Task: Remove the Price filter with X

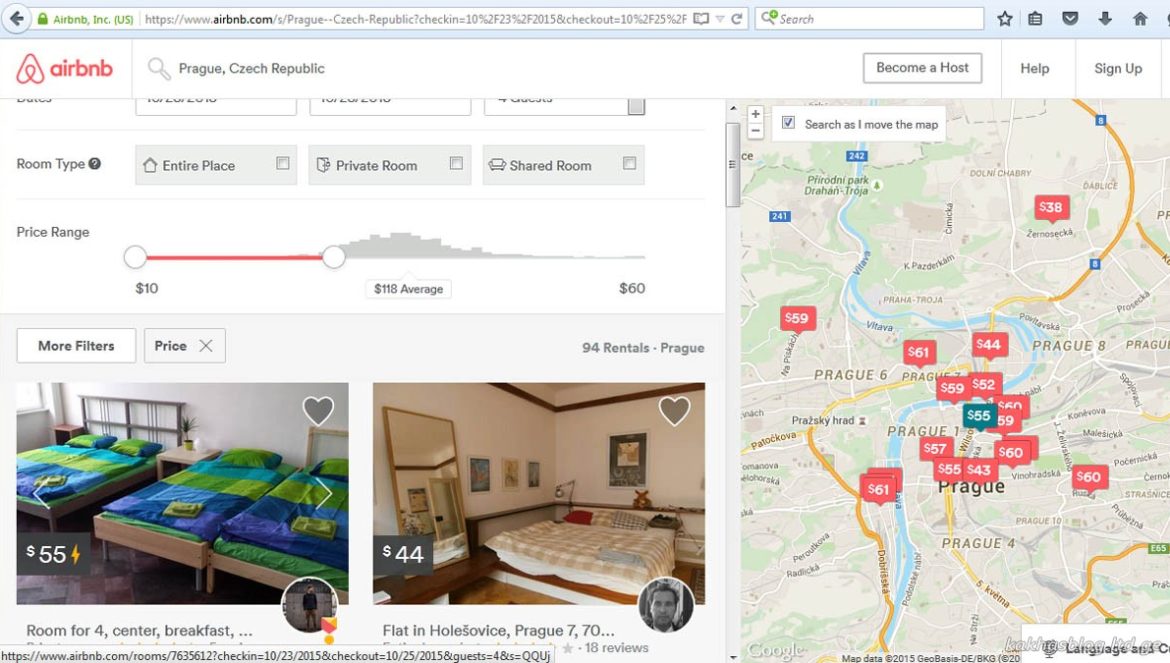Action: point(206,346)
